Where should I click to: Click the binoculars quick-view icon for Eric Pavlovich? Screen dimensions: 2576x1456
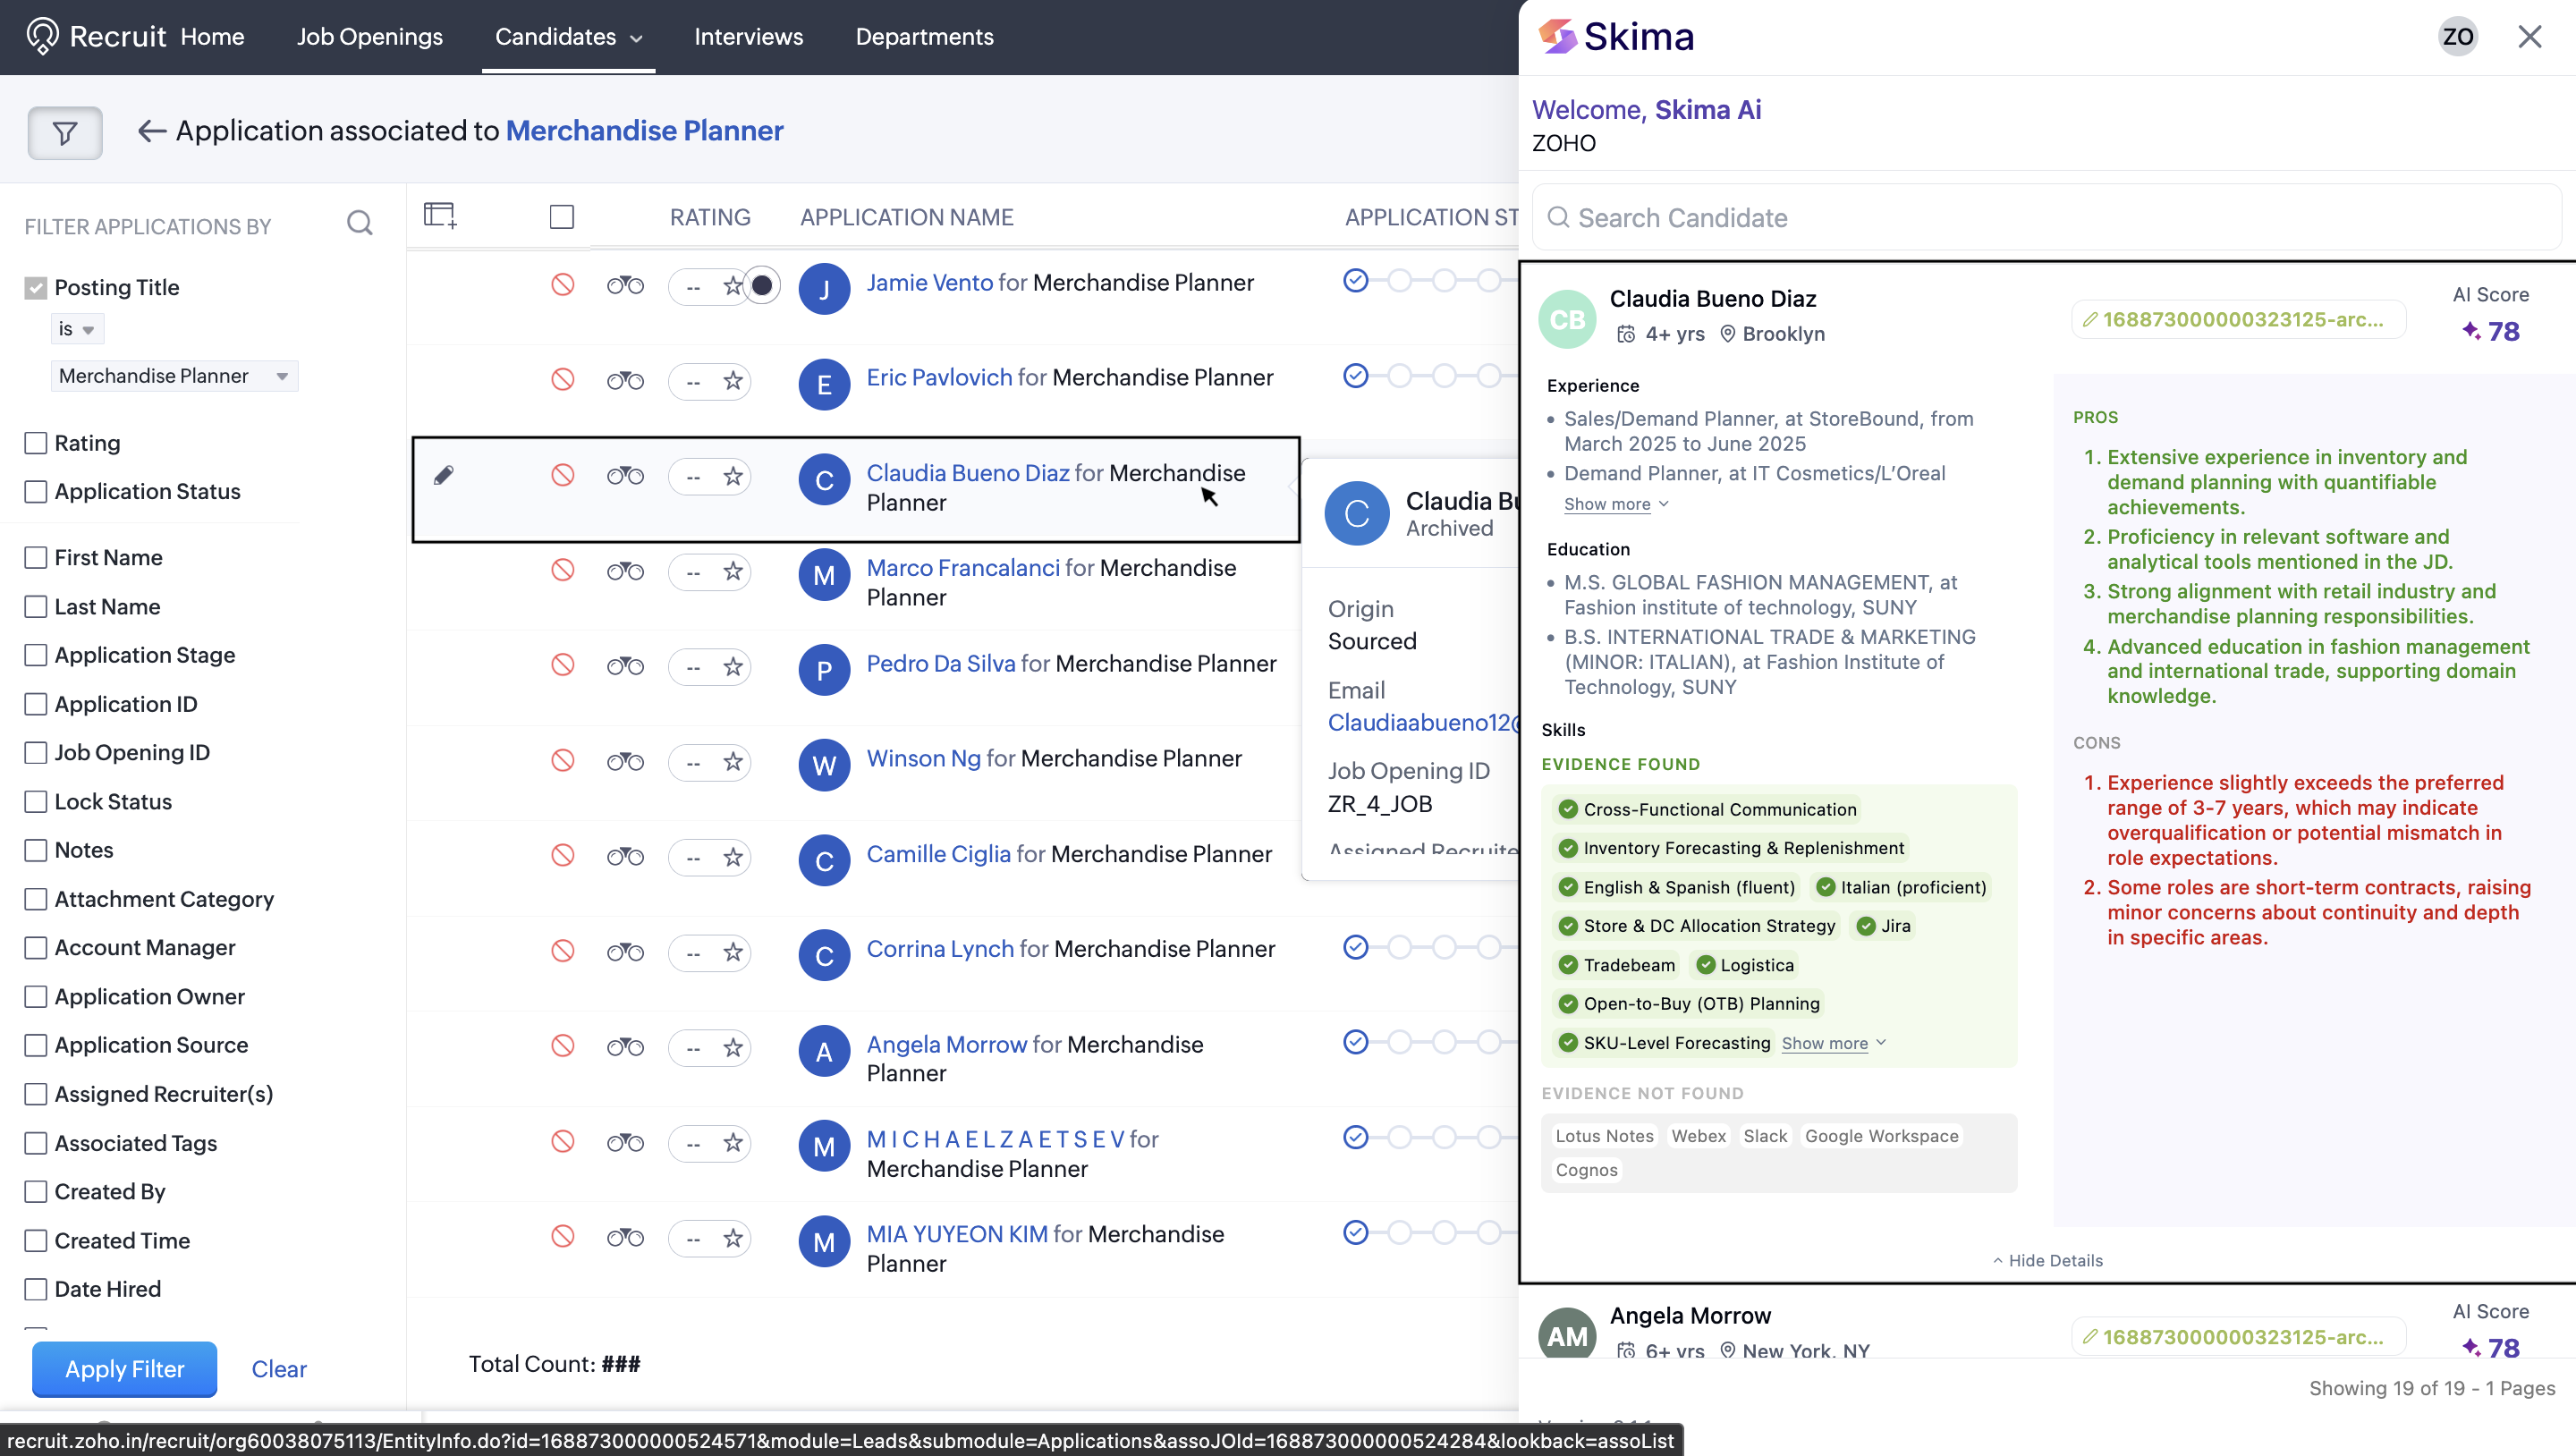[625, 380]
